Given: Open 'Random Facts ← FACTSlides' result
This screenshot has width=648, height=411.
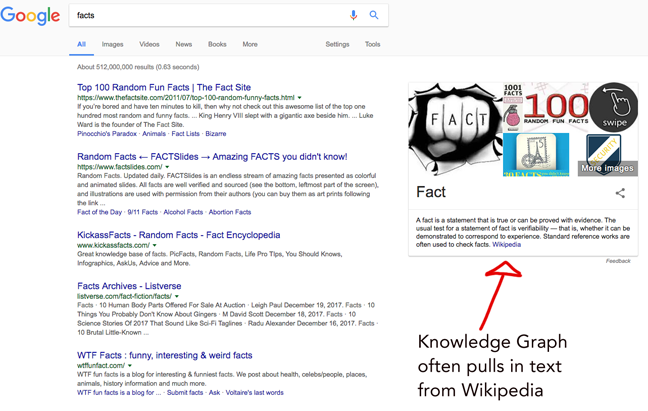Looking at the screenshot, I should (x=212, y=157).
